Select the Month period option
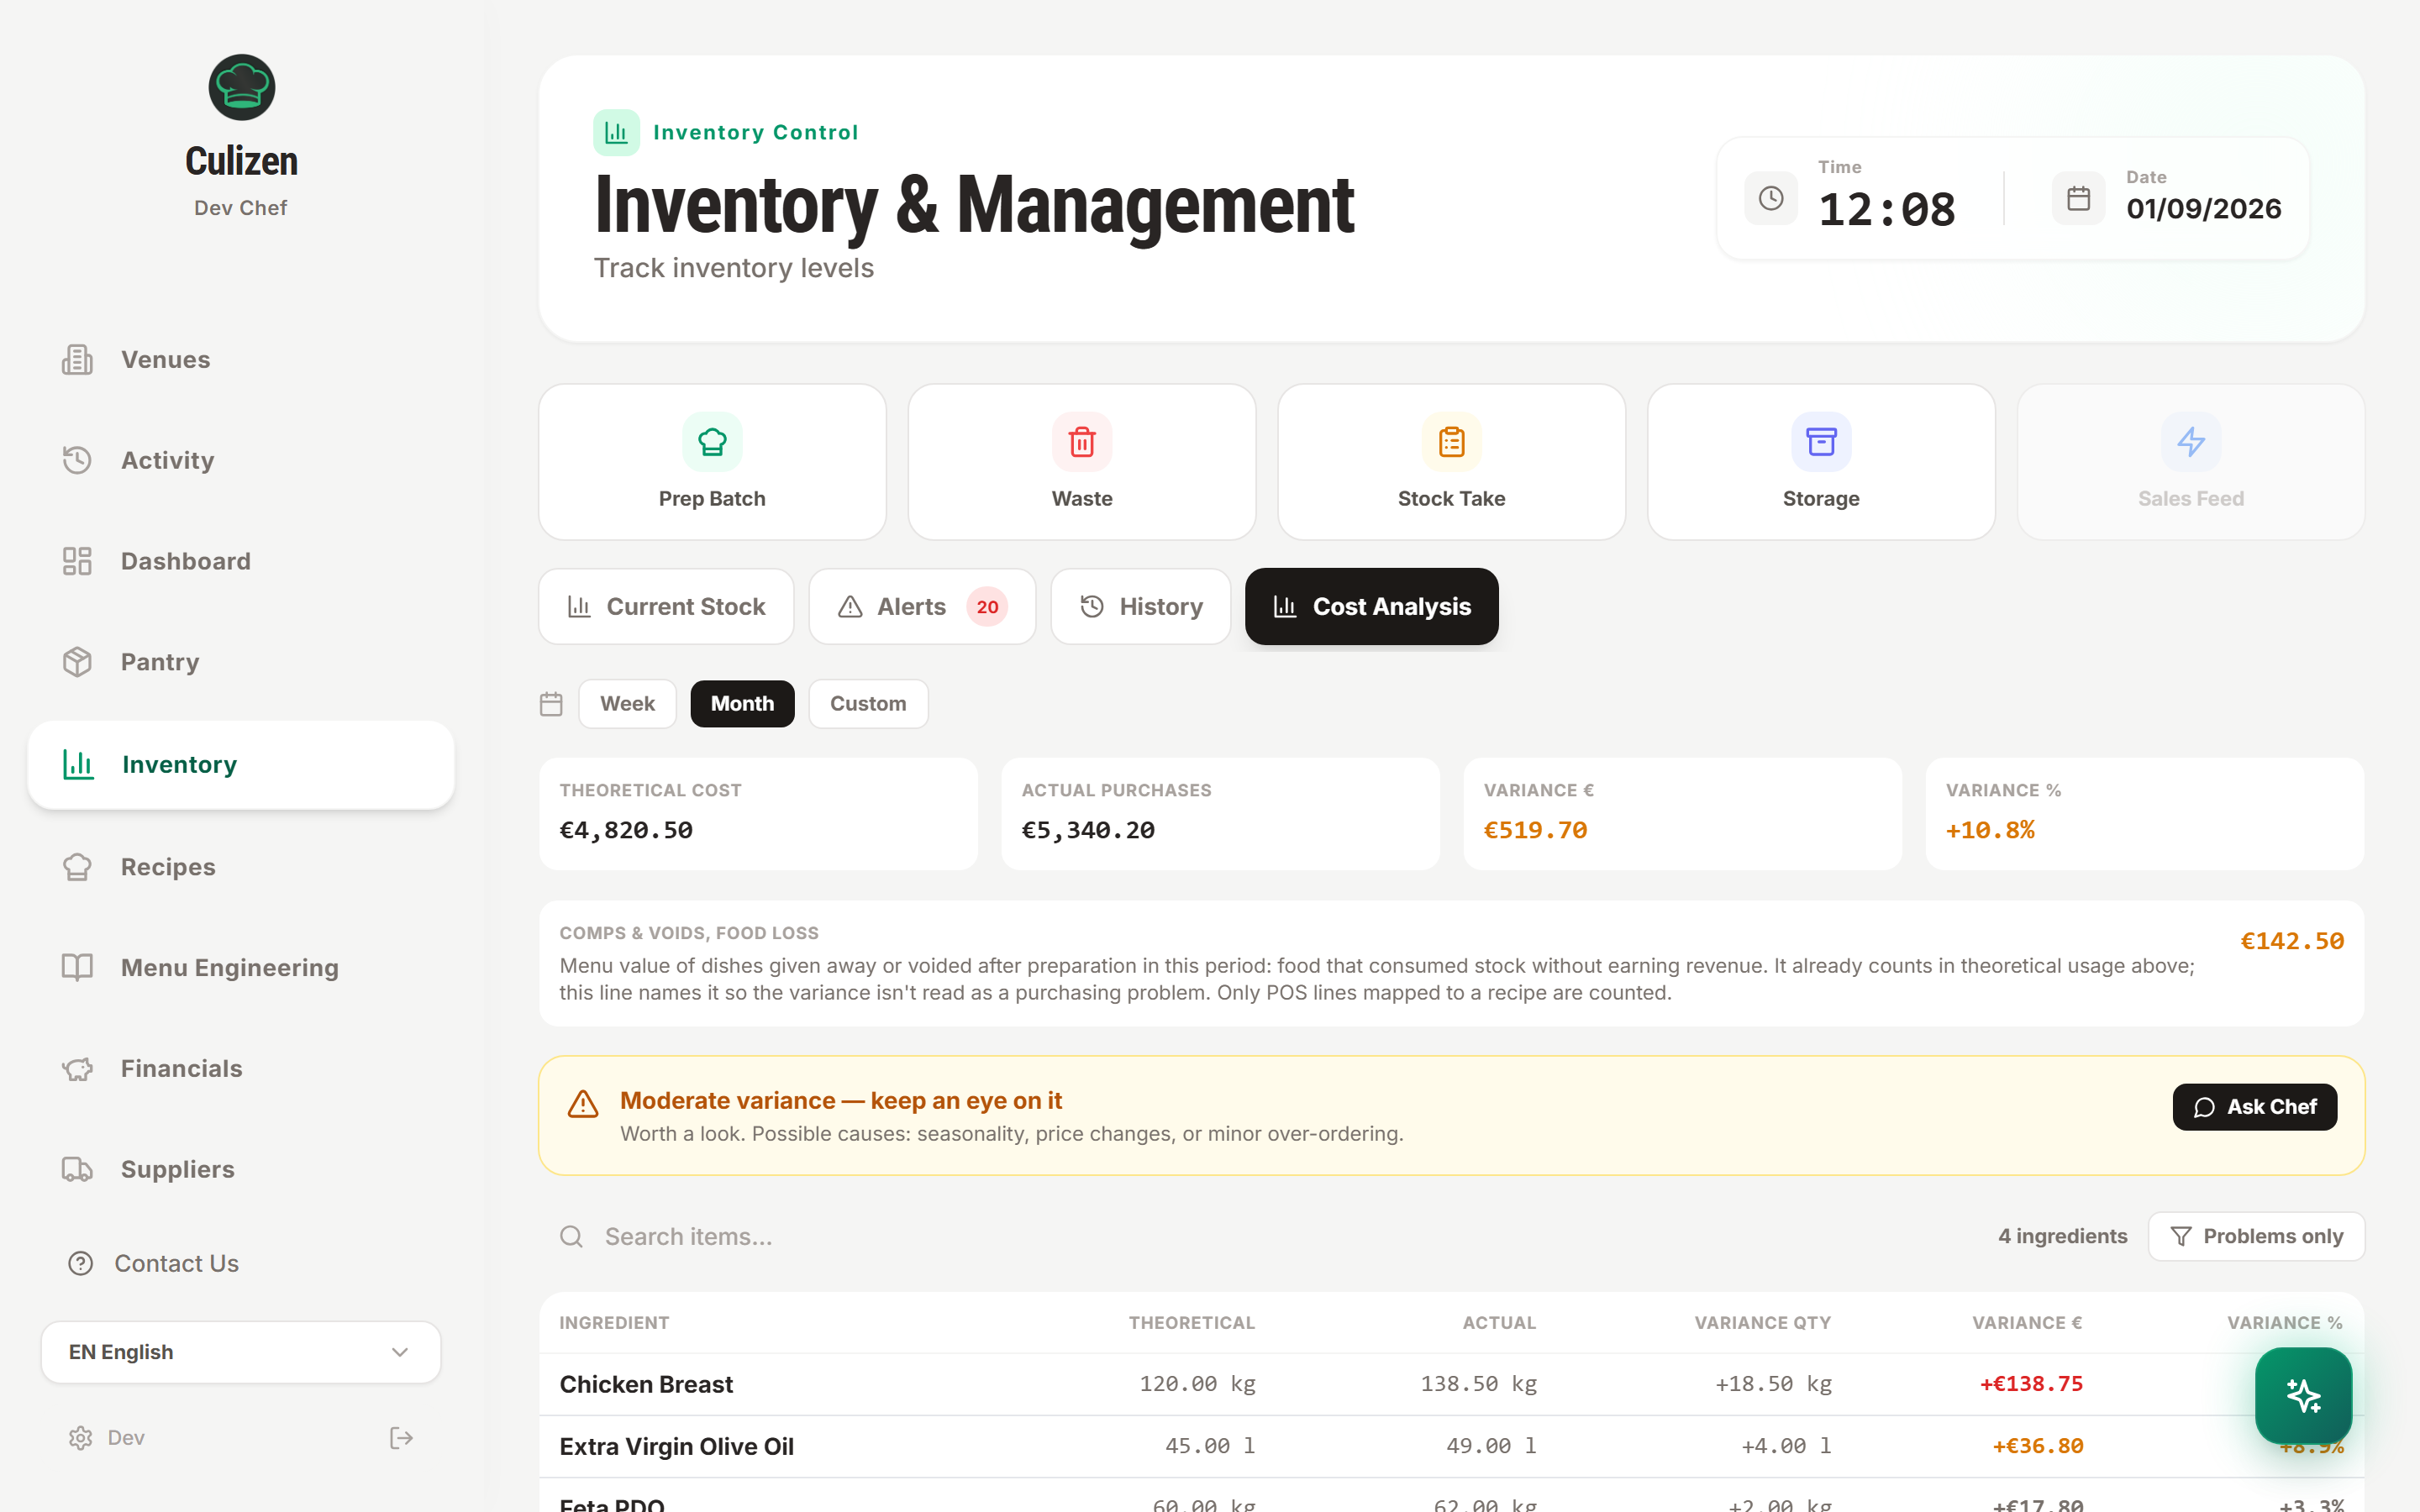Screen dimensions: 2420x1512 (742, 704)
